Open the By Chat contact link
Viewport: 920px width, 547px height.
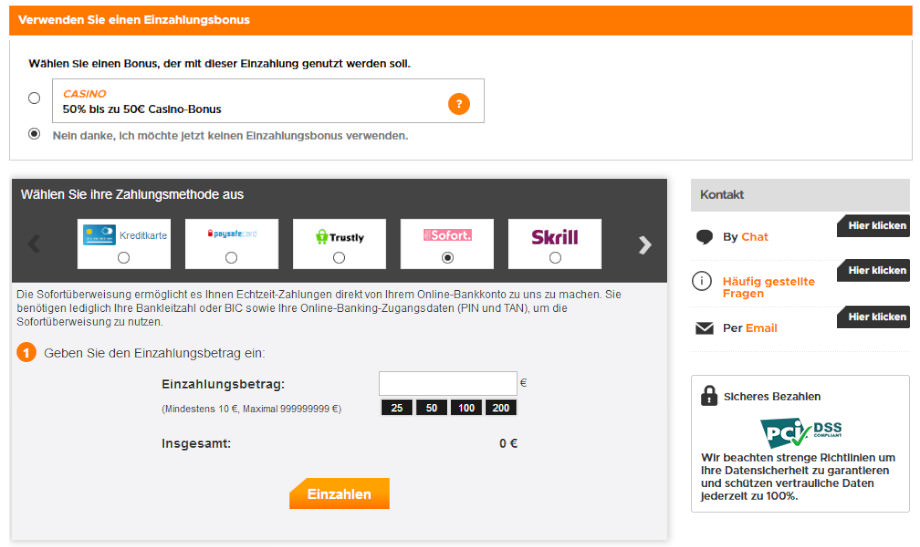coord(745,237)
